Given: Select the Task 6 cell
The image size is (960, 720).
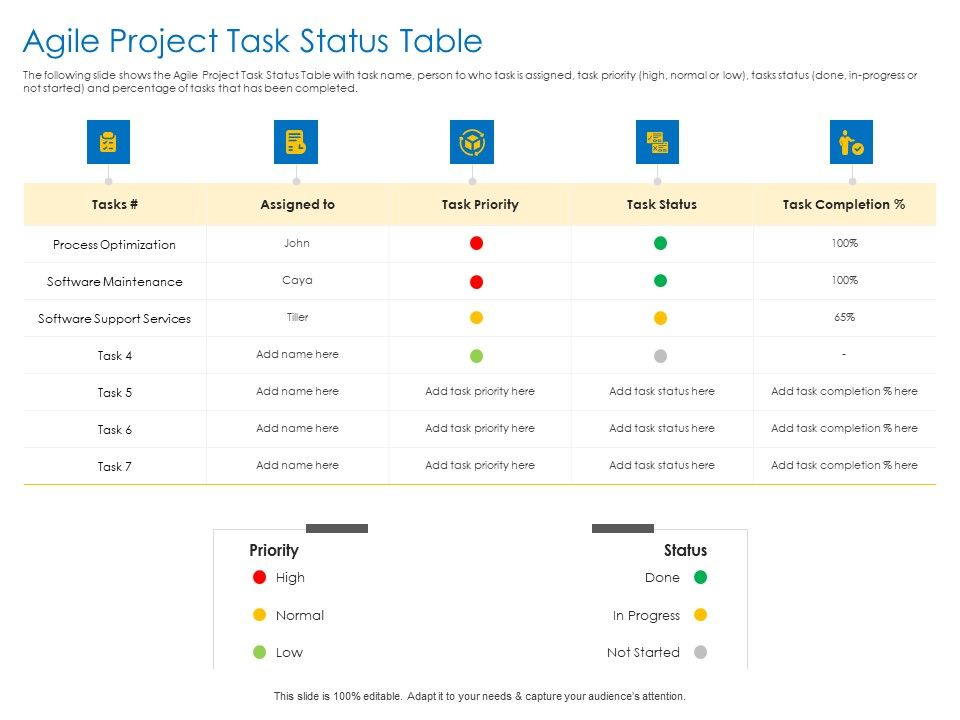Looking at the screenshot, I should point(114,430).
